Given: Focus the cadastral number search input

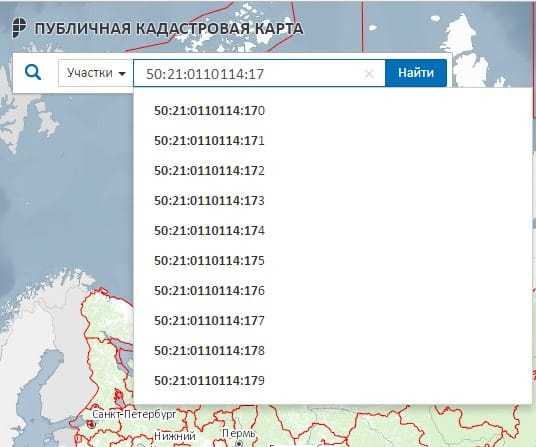Looking at the screenshot, I should (259, 73).
